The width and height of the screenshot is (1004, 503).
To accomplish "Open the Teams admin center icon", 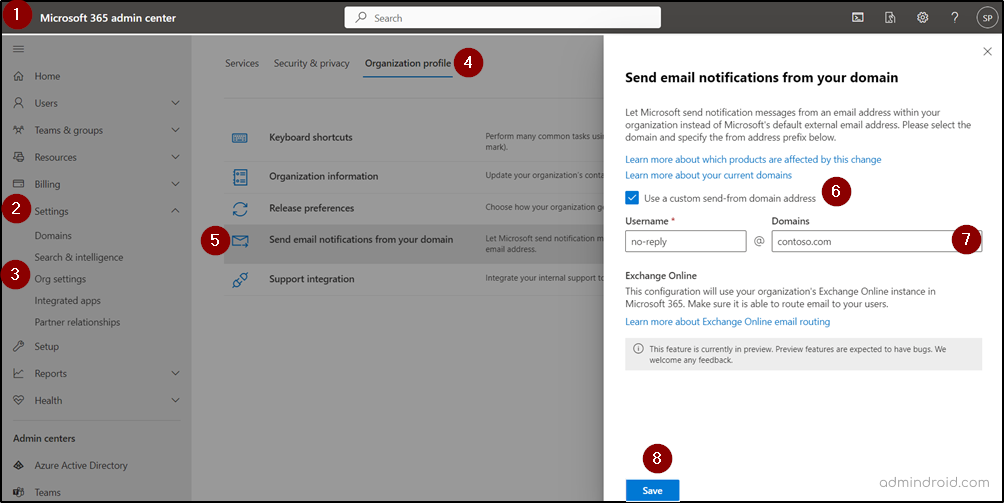I will pos(19,492).
